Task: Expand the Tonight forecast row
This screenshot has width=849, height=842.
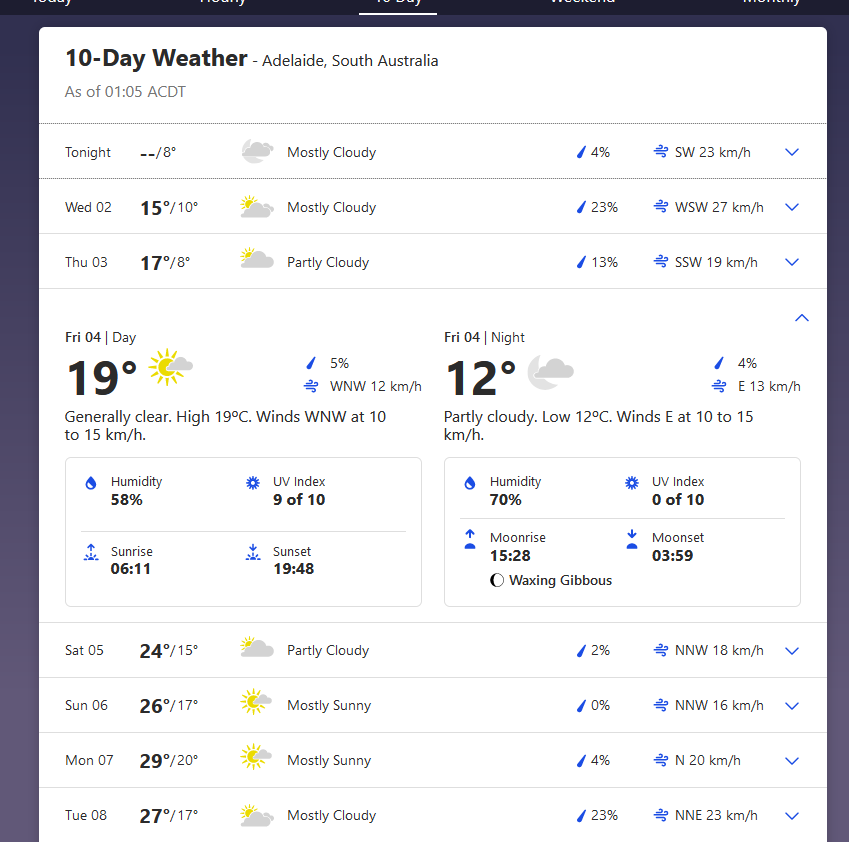Action: [792, 152]
